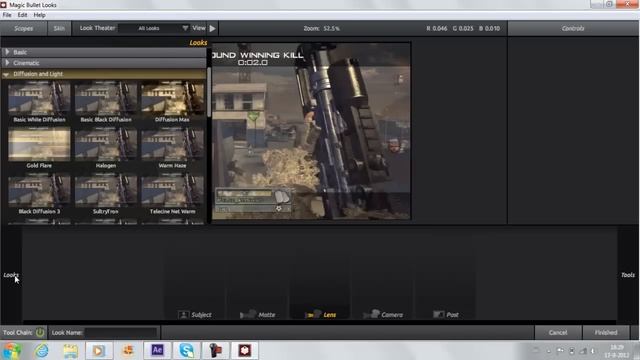Image resolution: width=640 pixels, height=360 pixels.
Task: Open the media player taskbar icon
Action: tap(99, 351)
